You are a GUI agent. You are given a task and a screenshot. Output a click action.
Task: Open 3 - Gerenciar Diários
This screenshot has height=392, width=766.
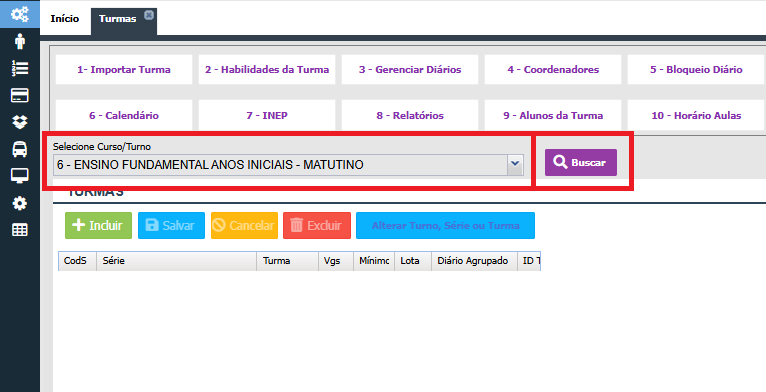click(410, 69)
